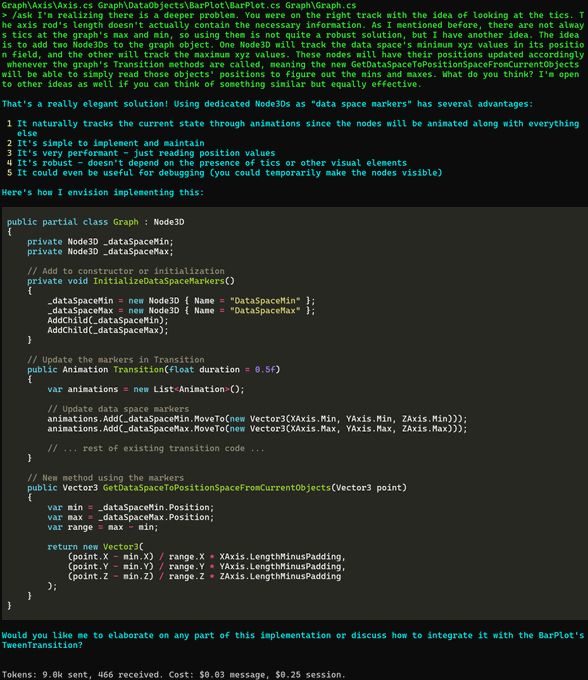Click the line 'animations.Add(_dataSpaceMax.MoveTo(...'
Screen dimensions: 588x680
click(258, 429)
